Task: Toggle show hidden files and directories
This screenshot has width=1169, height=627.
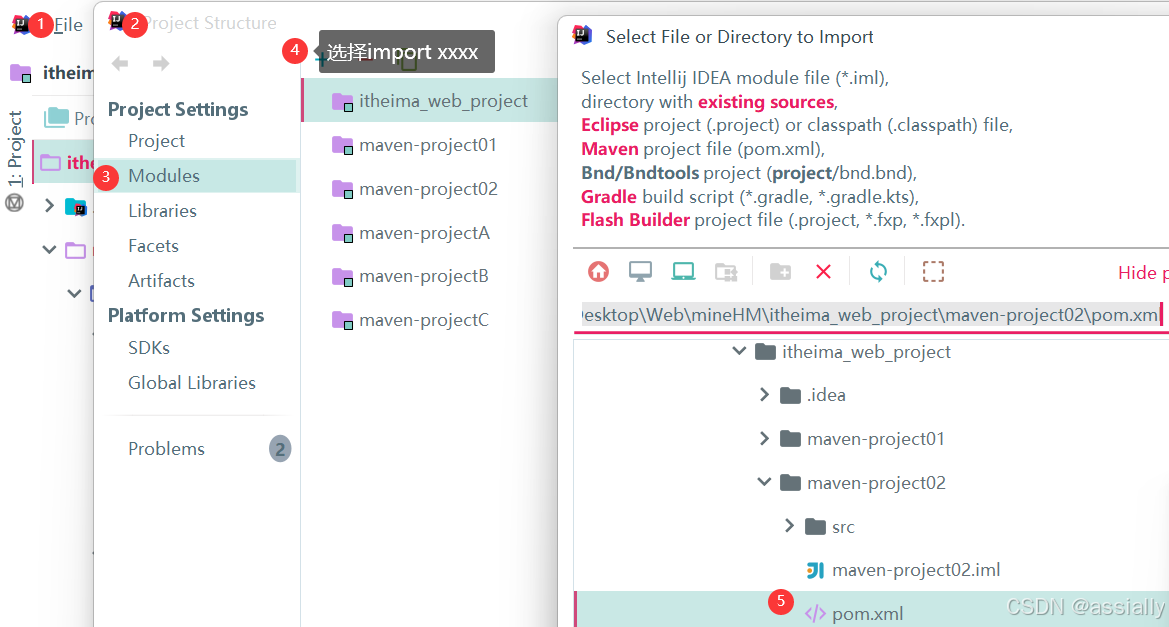Action: (x=933, y=272)
